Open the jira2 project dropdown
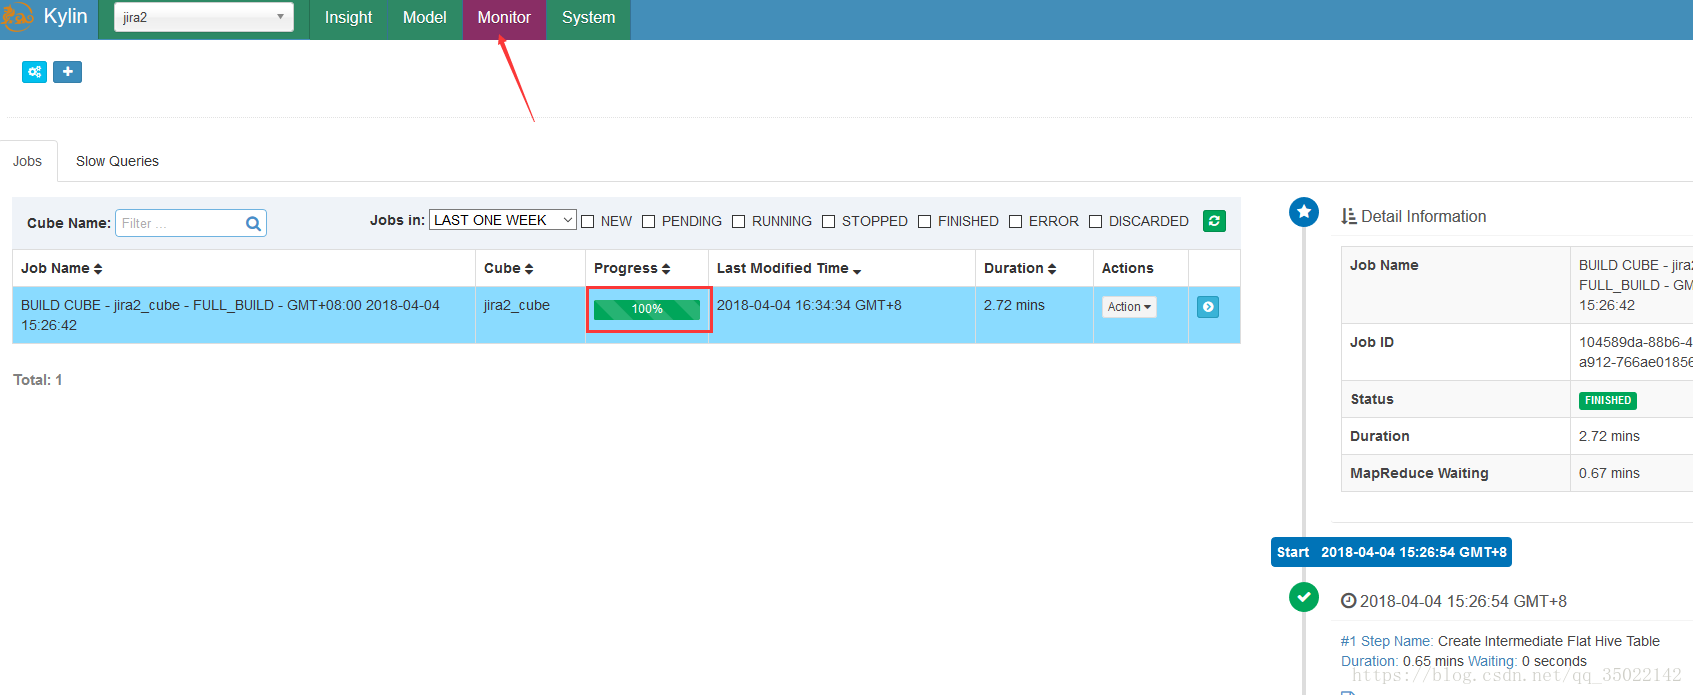This screenshot has width=1693, height=695. (x=204, y=17)
